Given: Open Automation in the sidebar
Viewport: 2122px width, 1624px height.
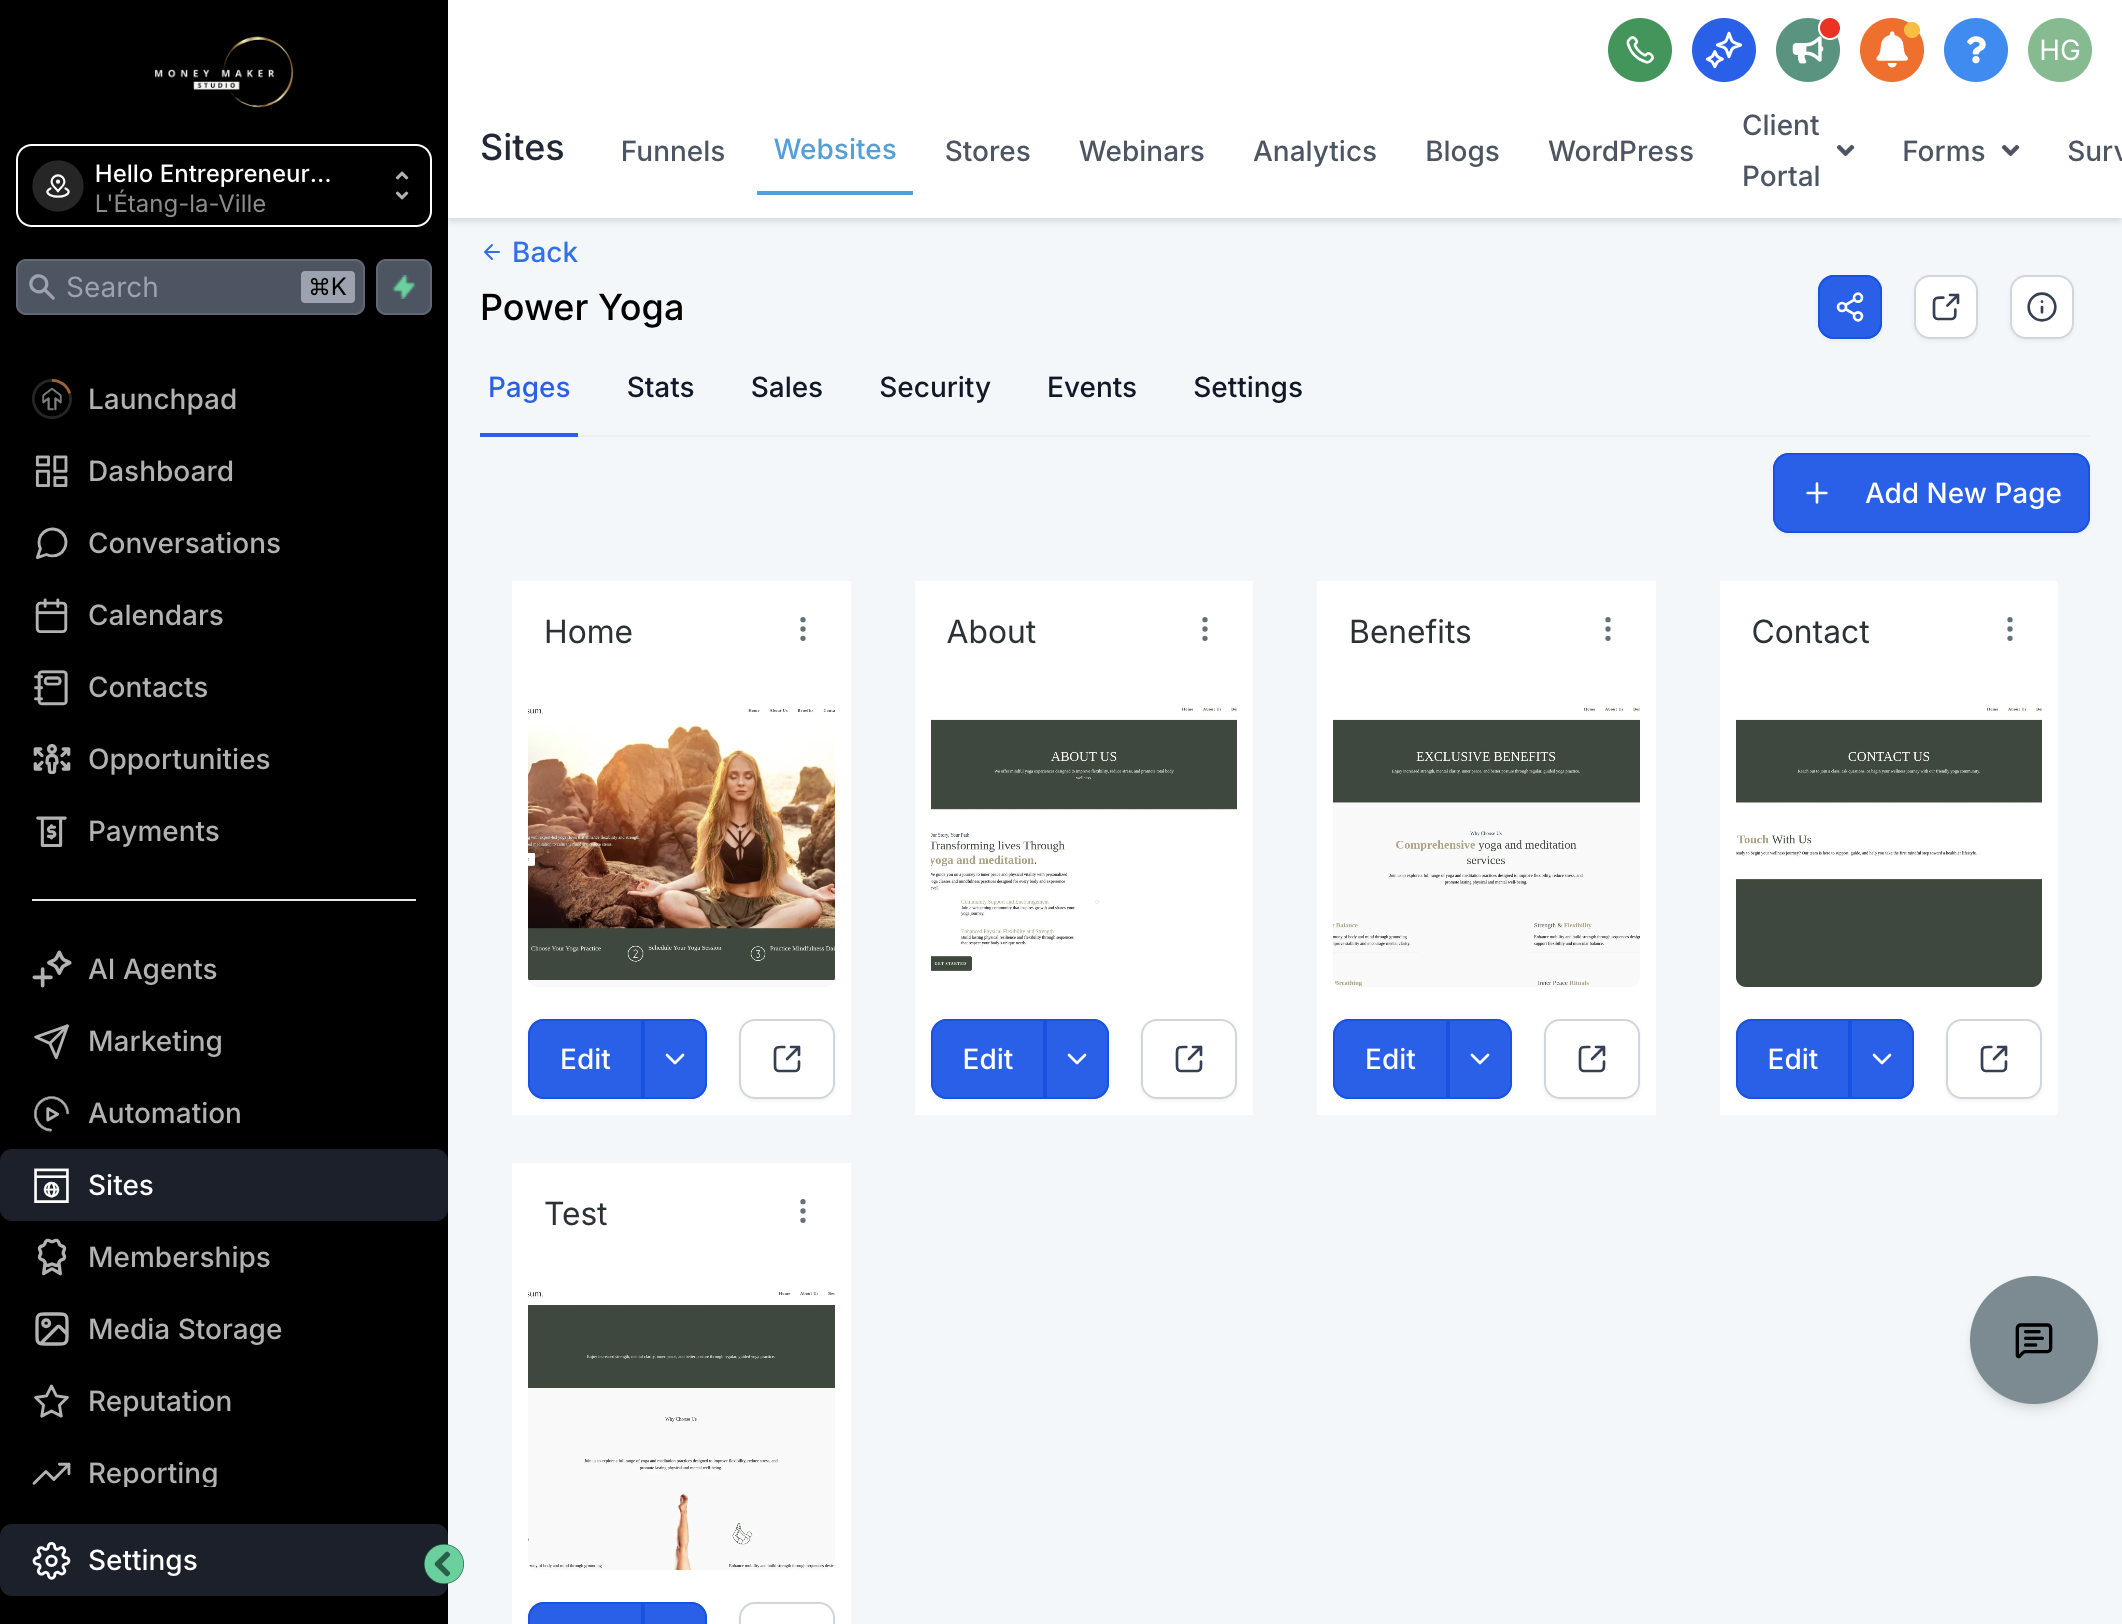Looking at the screenshot, I should (x=224, y=1113).
